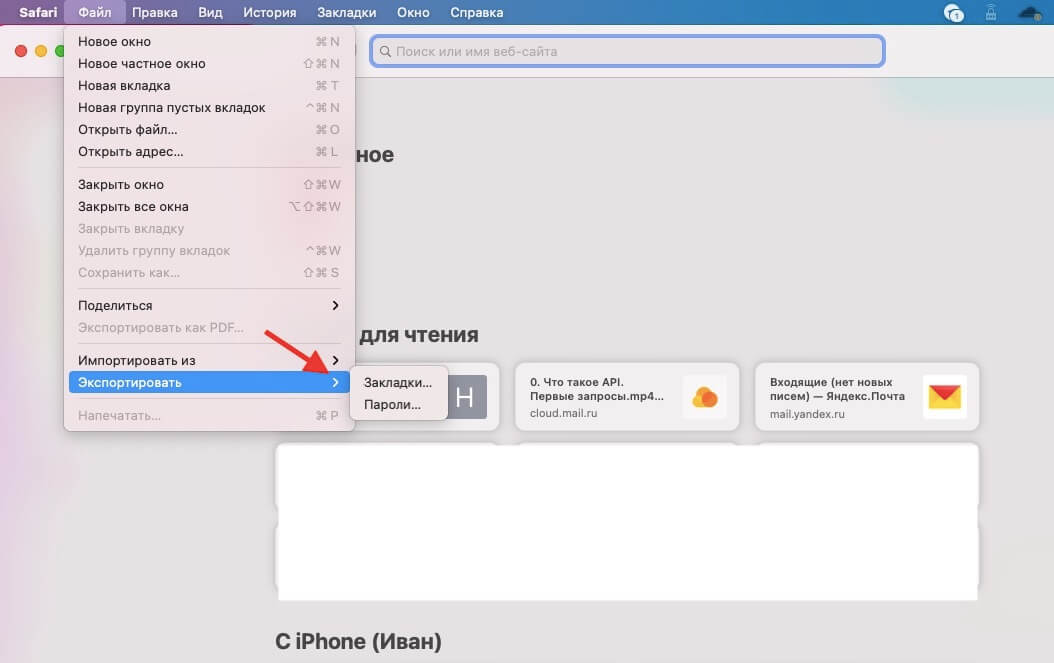Click the yellow minimize window button
The image size is (1054, 663).
(x=41, y=51)
